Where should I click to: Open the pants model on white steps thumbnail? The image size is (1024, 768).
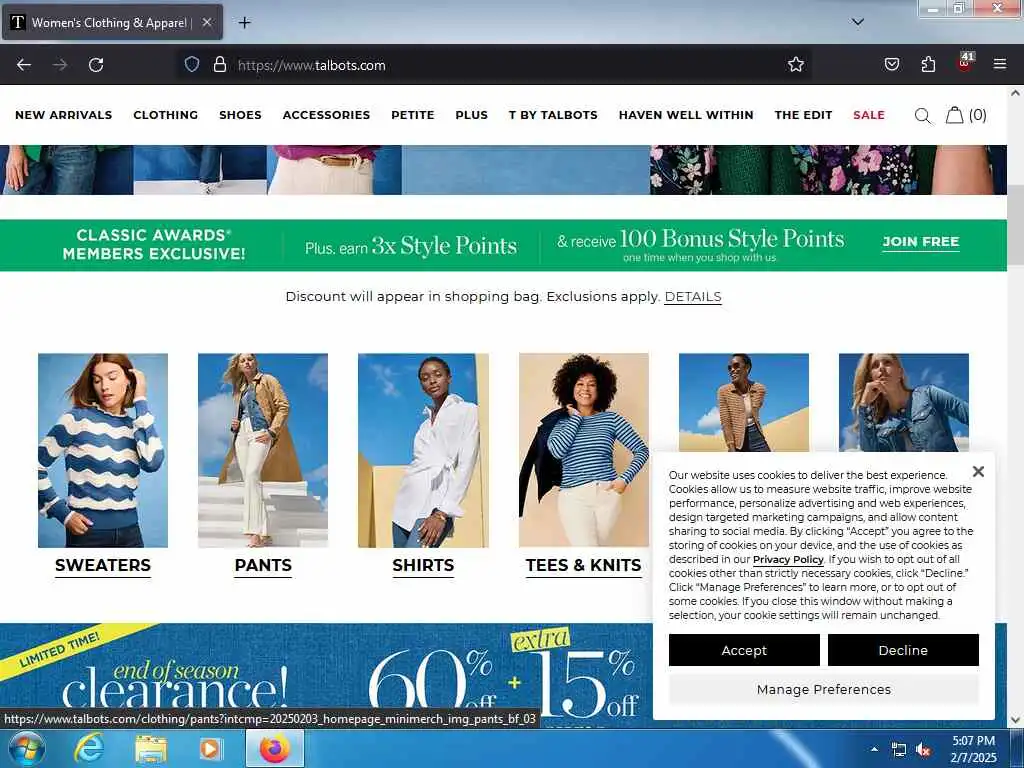click(263, 451)
